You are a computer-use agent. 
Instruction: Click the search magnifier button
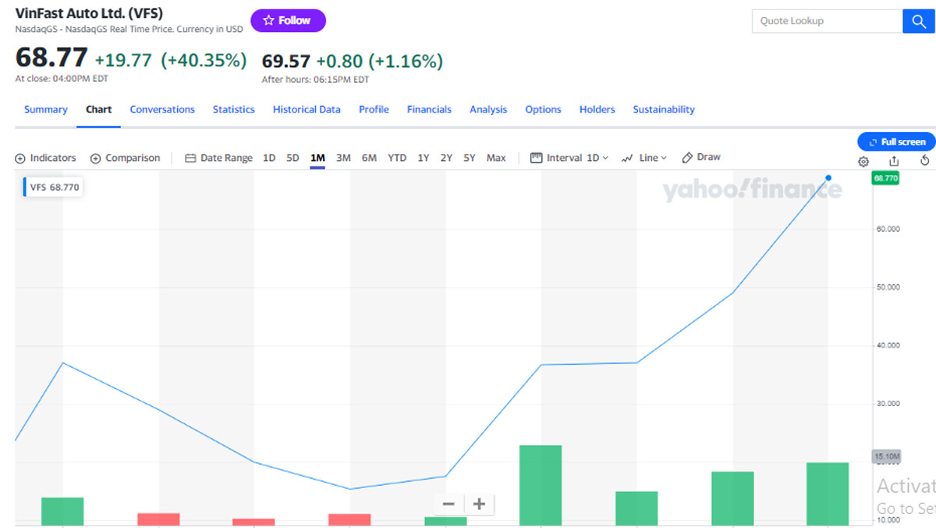tap(919, 21)
